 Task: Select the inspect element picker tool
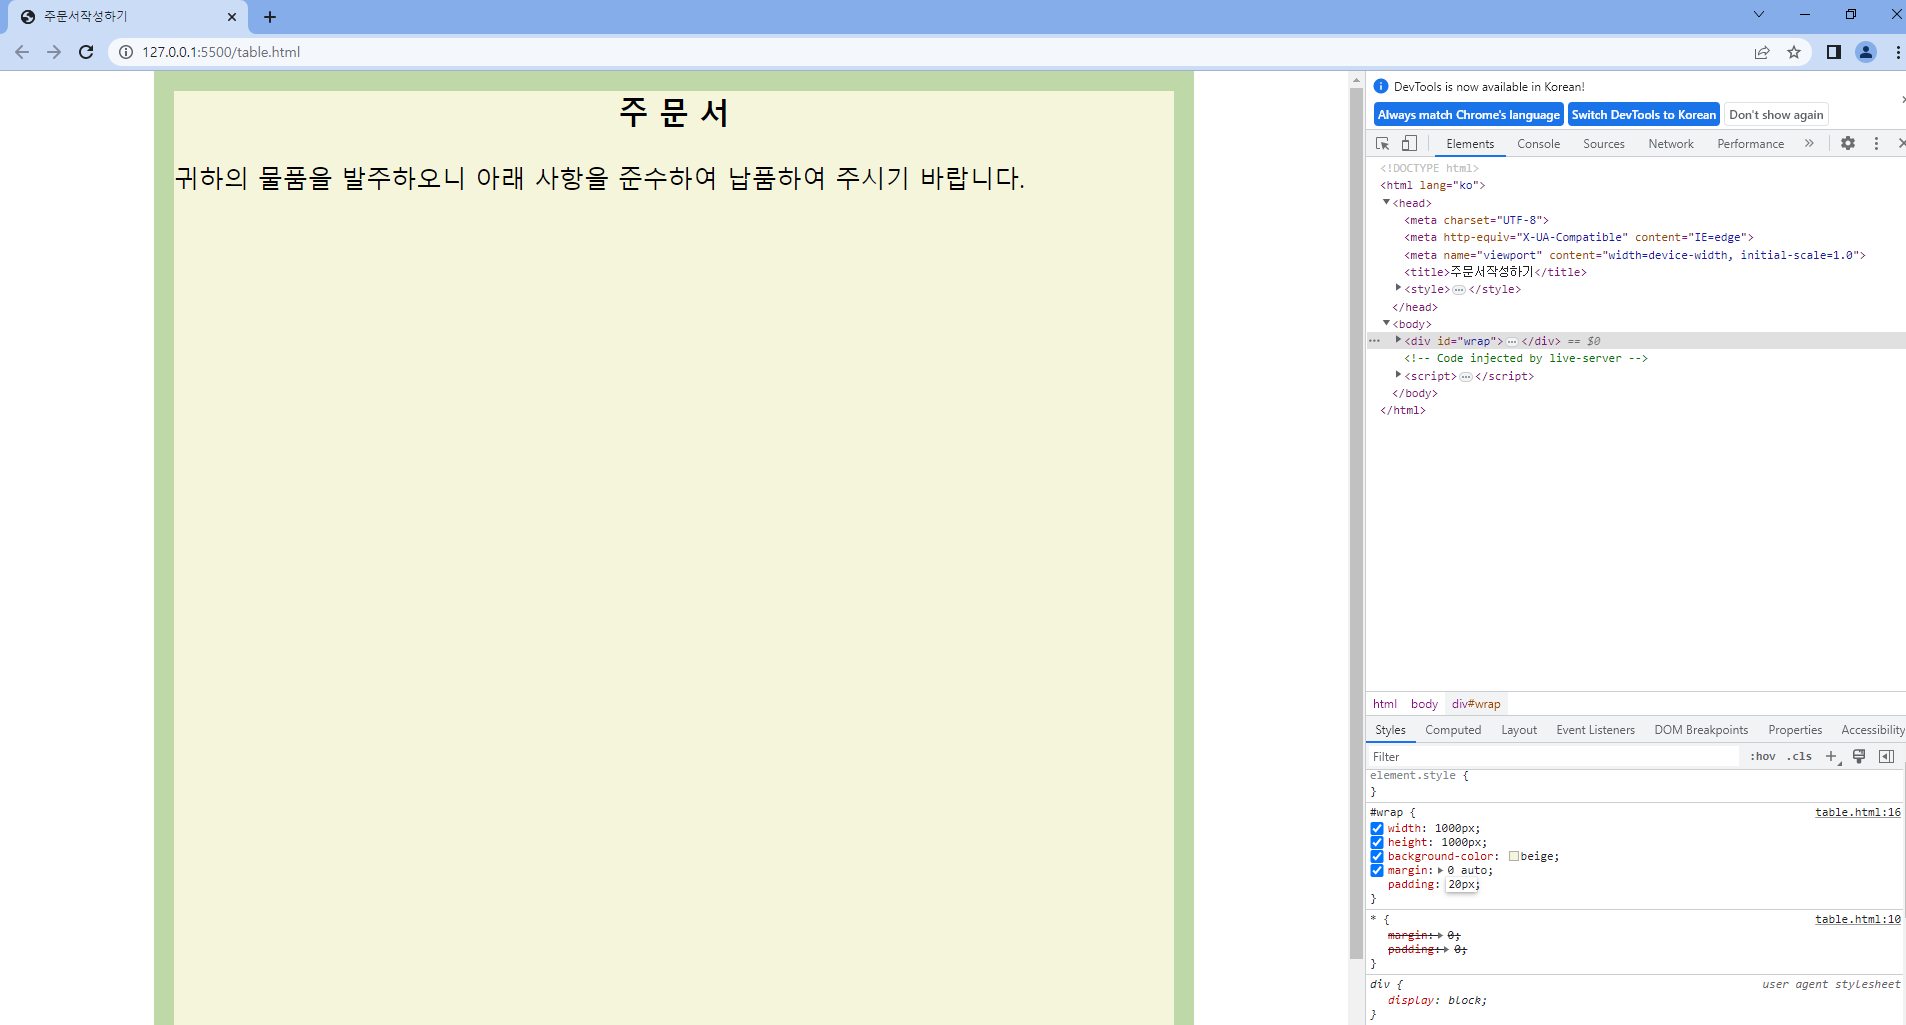point(1383,144)
